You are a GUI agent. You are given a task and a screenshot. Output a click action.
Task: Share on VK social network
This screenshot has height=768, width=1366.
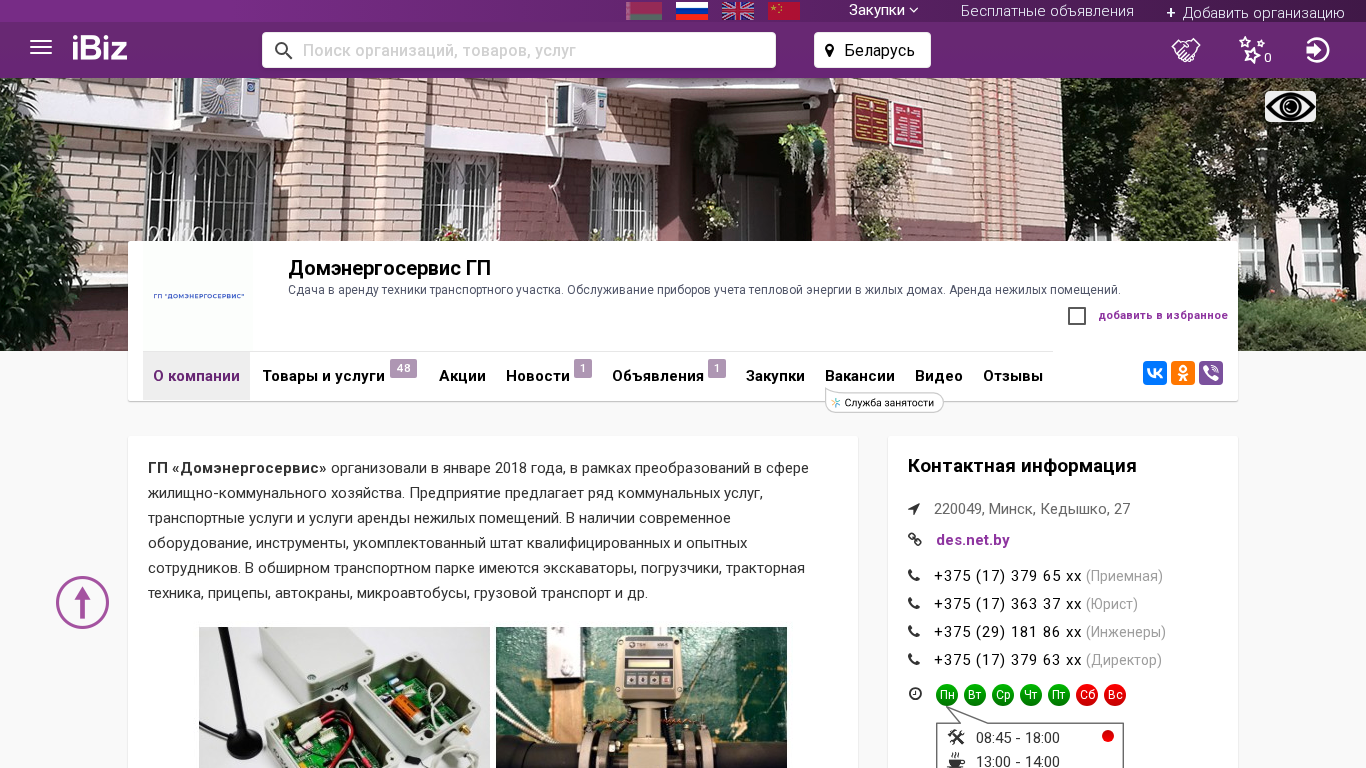point(1155,374)
